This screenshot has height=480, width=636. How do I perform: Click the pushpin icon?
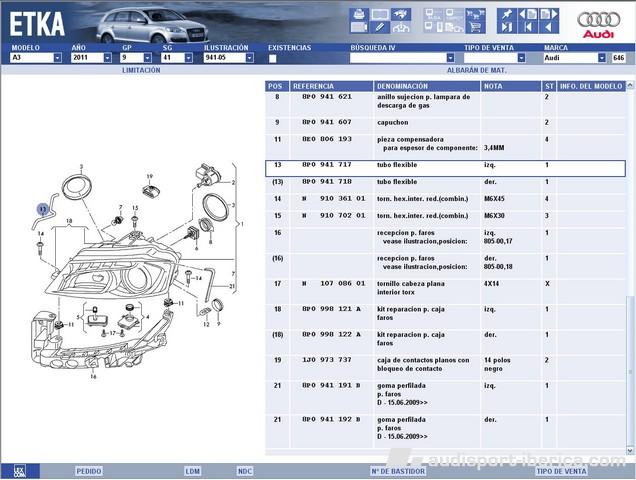(x=507, y=15)
